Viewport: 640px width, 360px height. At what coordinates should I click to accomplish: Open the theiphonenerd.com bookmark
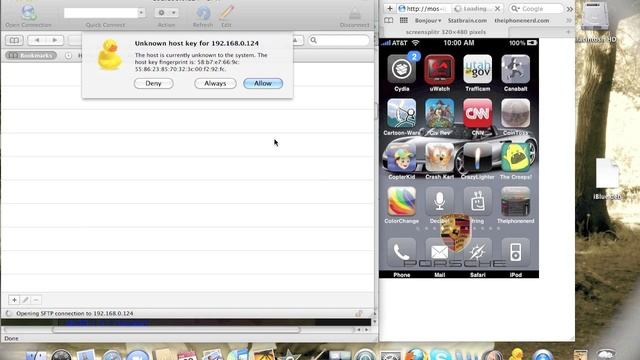[522, 20]
